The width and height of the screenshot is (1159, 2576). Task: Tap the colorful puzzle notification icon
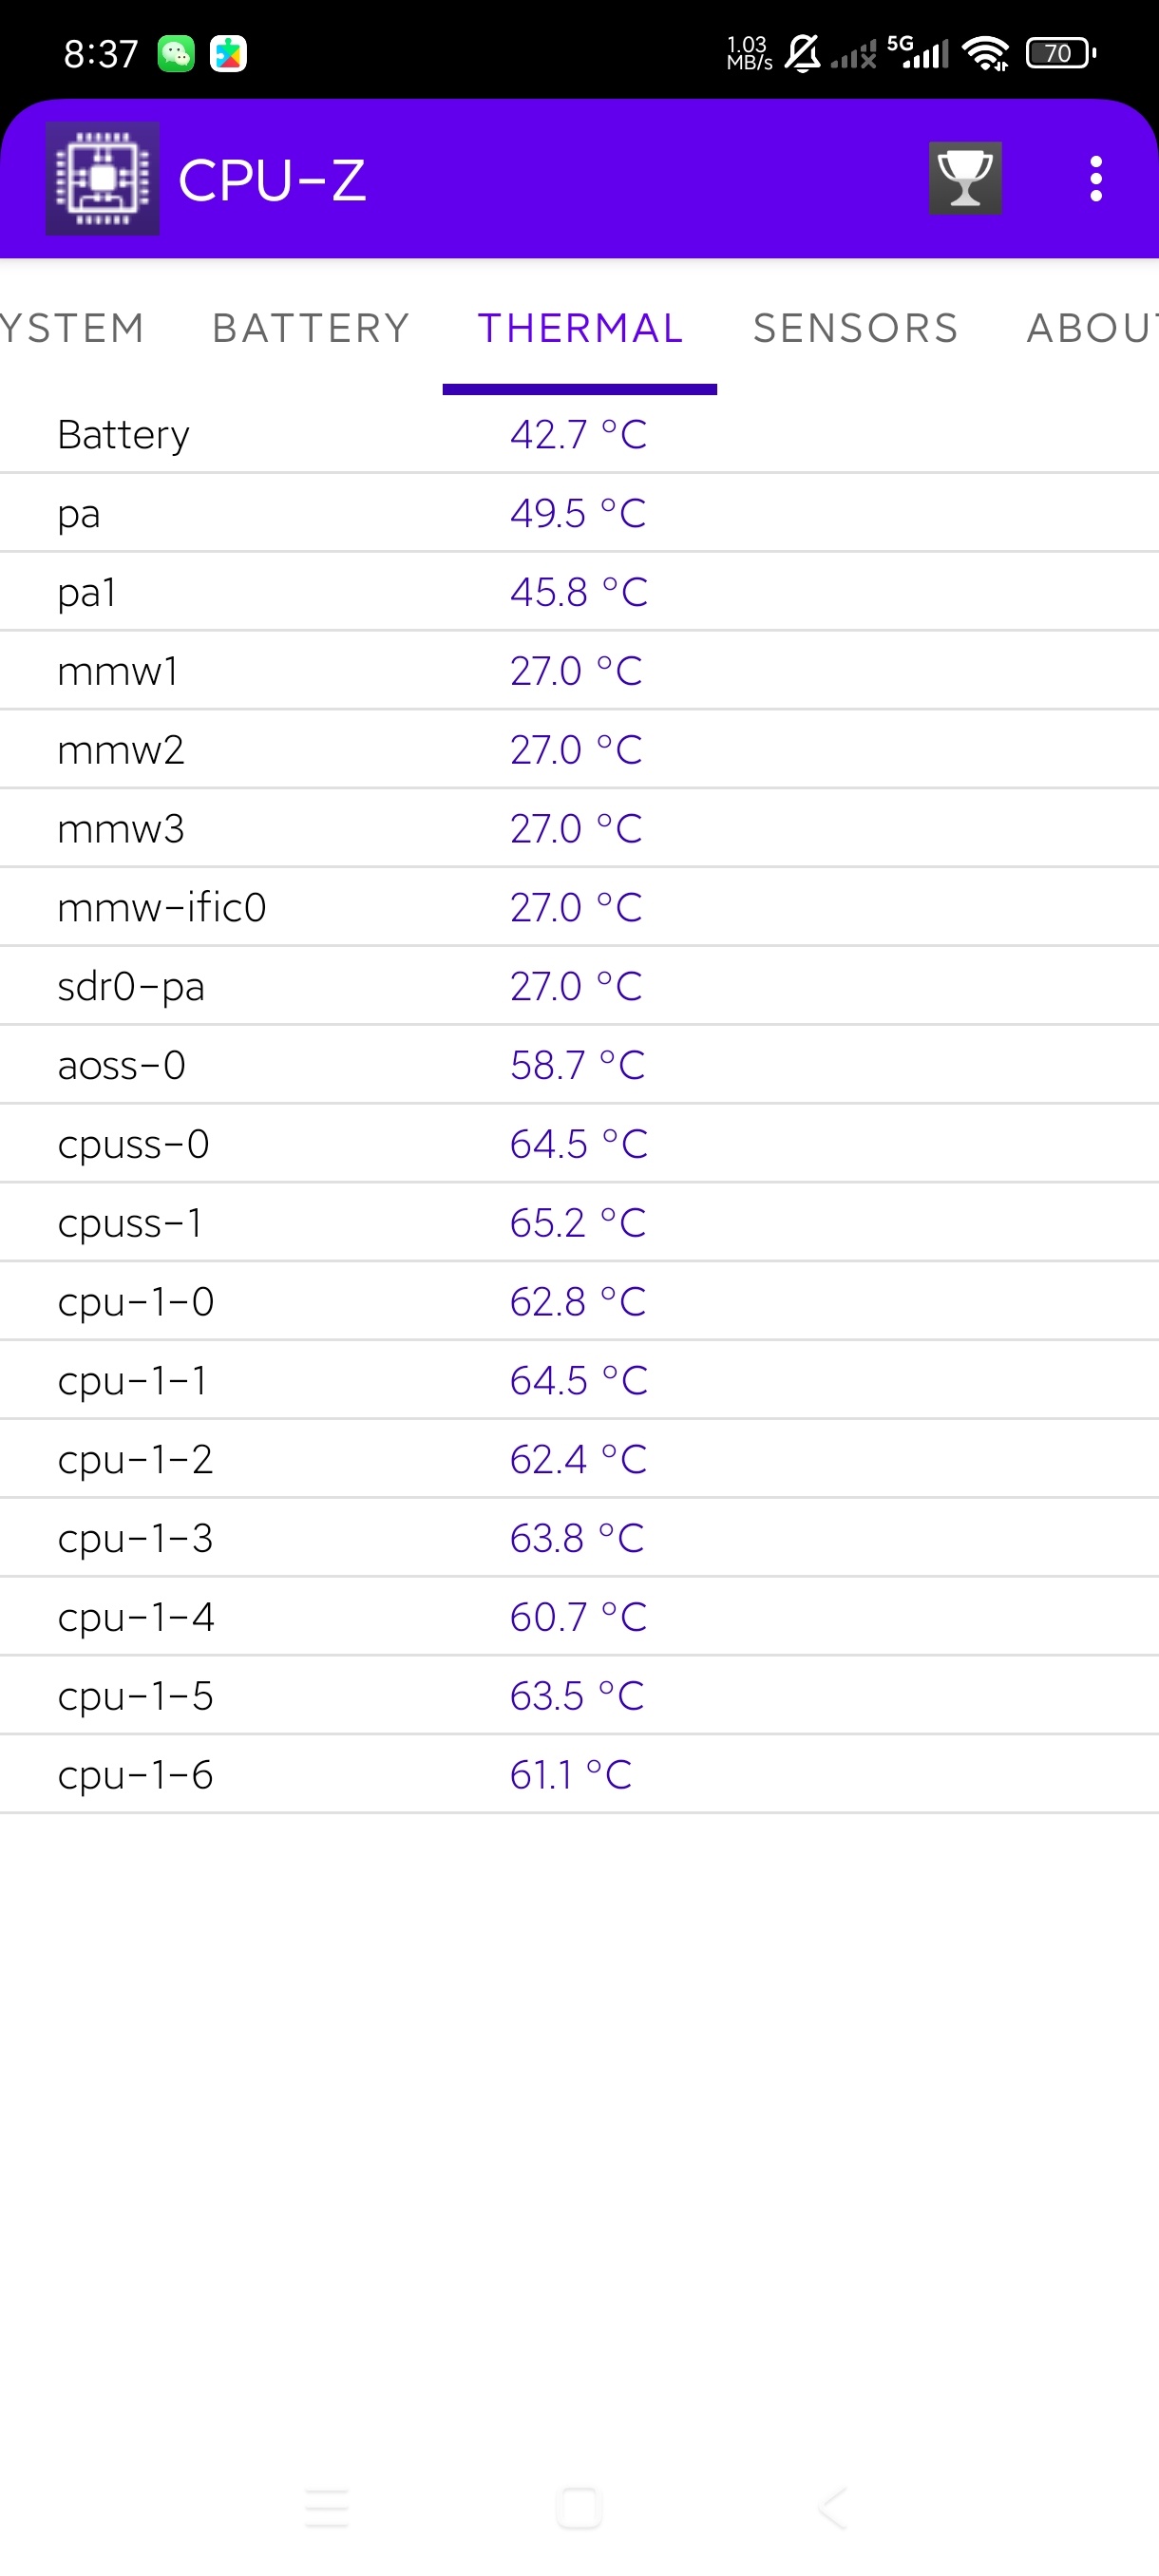coord(228,54)
